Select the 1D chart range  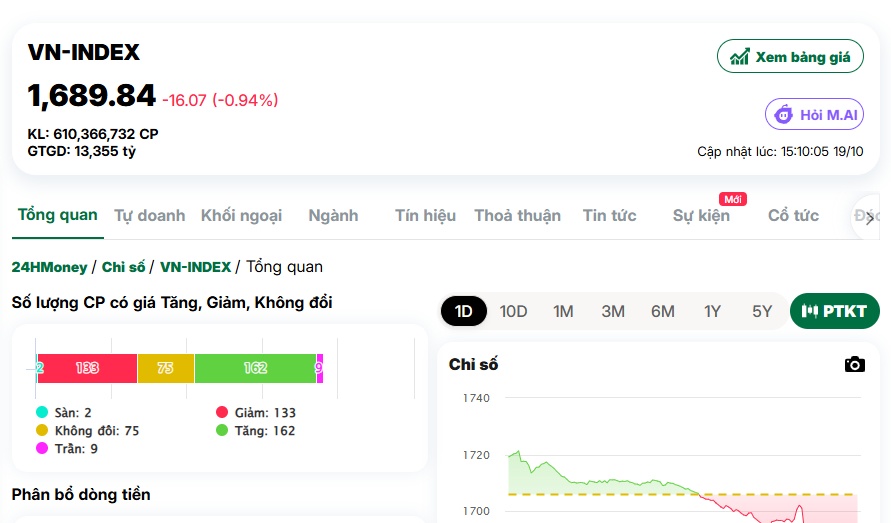click(x=464, y=311)
